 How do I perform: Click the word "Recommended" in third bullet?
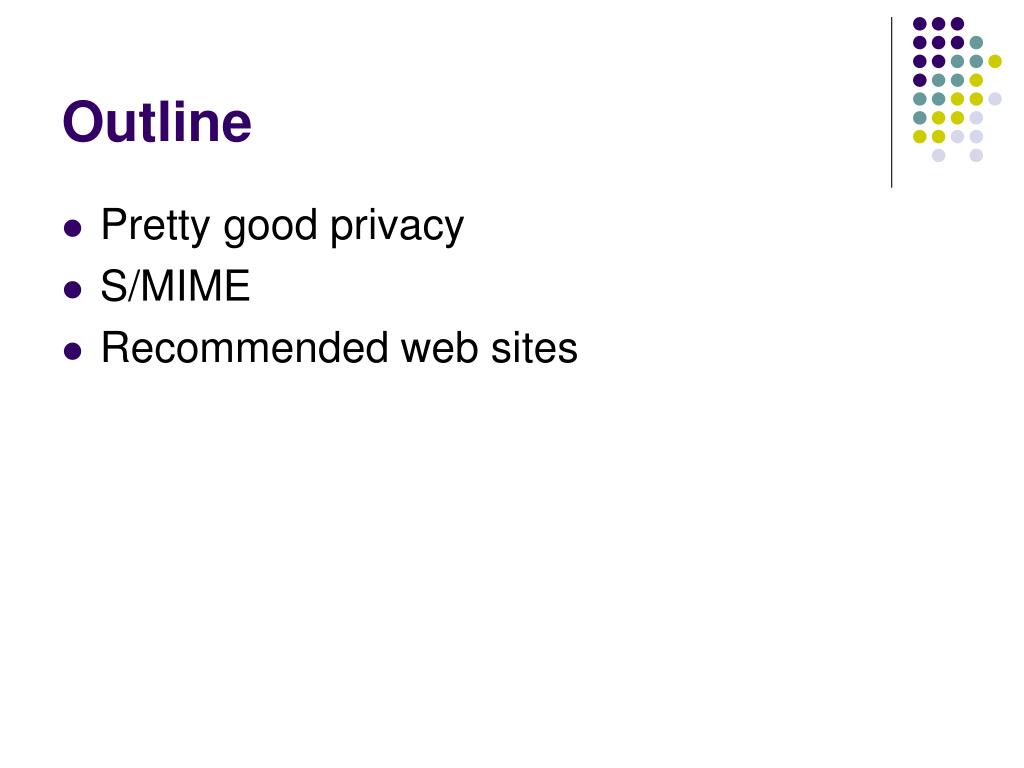click(245, 347)
